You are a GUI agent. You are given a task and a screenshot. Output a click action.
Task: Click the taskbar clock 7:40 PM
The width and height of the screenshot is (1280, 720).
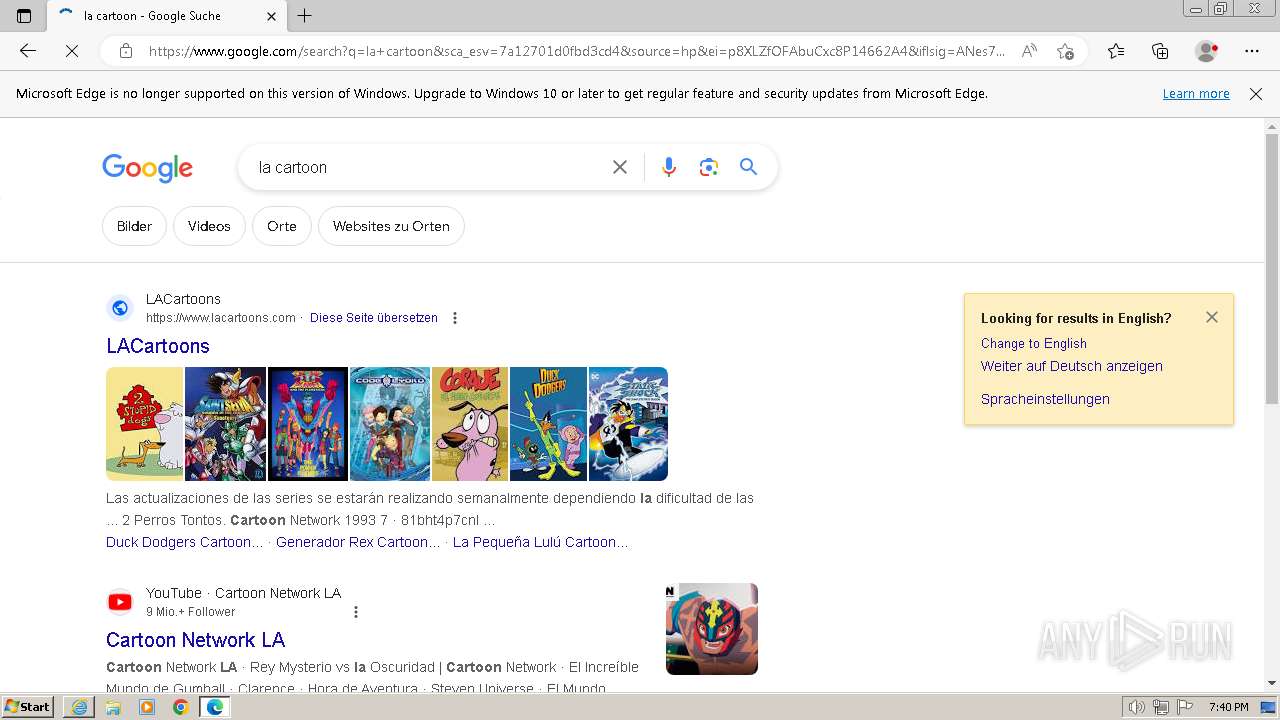tap(1228, 707)
